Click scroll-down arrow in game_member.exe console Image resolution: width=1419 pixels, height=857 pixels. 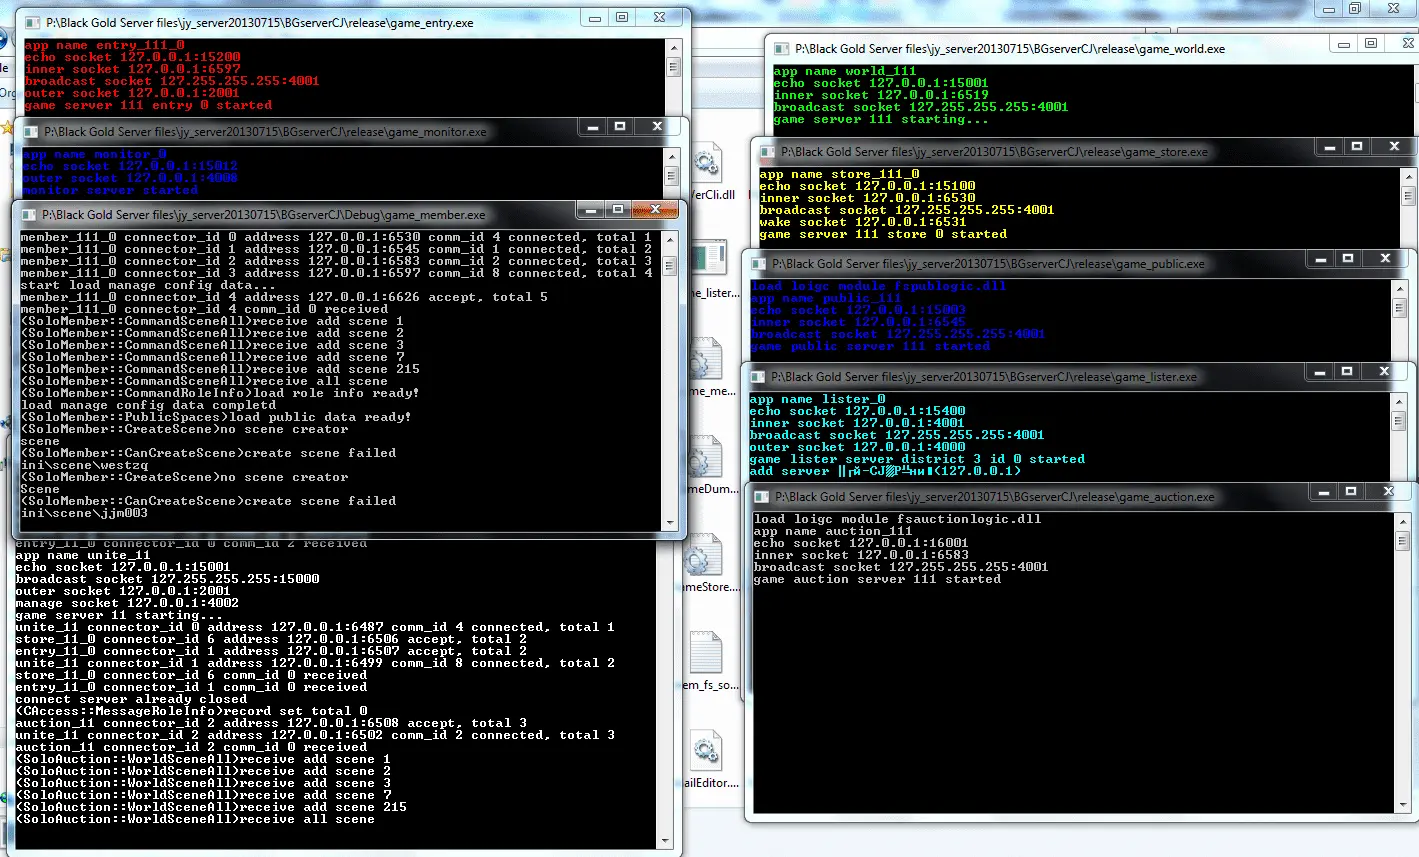click(670, 522)
